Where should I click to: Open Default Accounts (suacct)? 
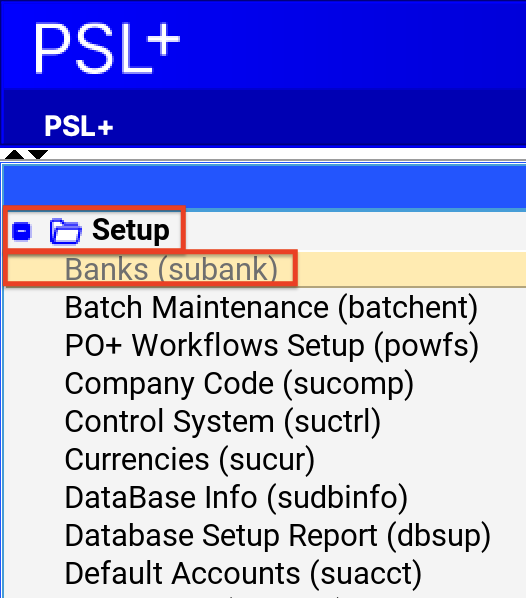(243, 574)
